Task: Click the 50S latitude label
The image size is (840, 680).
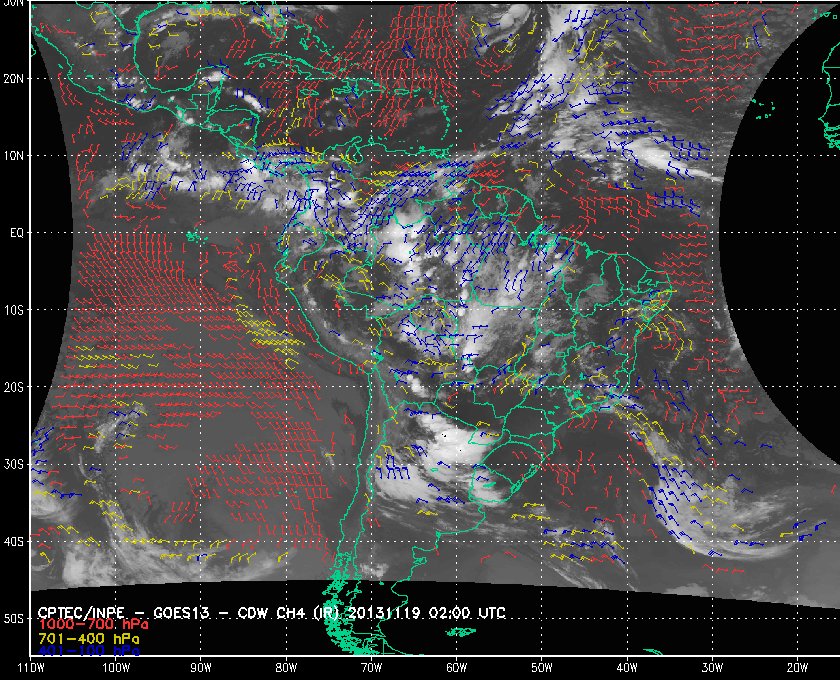Action: pos(13,619)
